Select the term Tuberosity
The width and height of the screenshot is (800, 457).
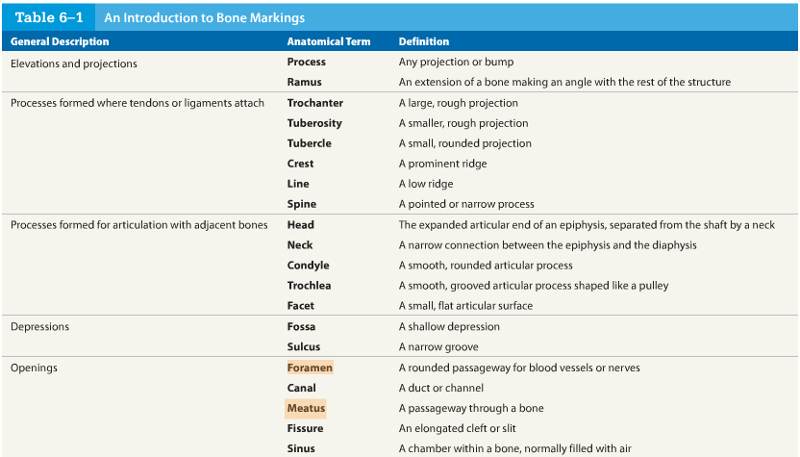click(314, 123)
